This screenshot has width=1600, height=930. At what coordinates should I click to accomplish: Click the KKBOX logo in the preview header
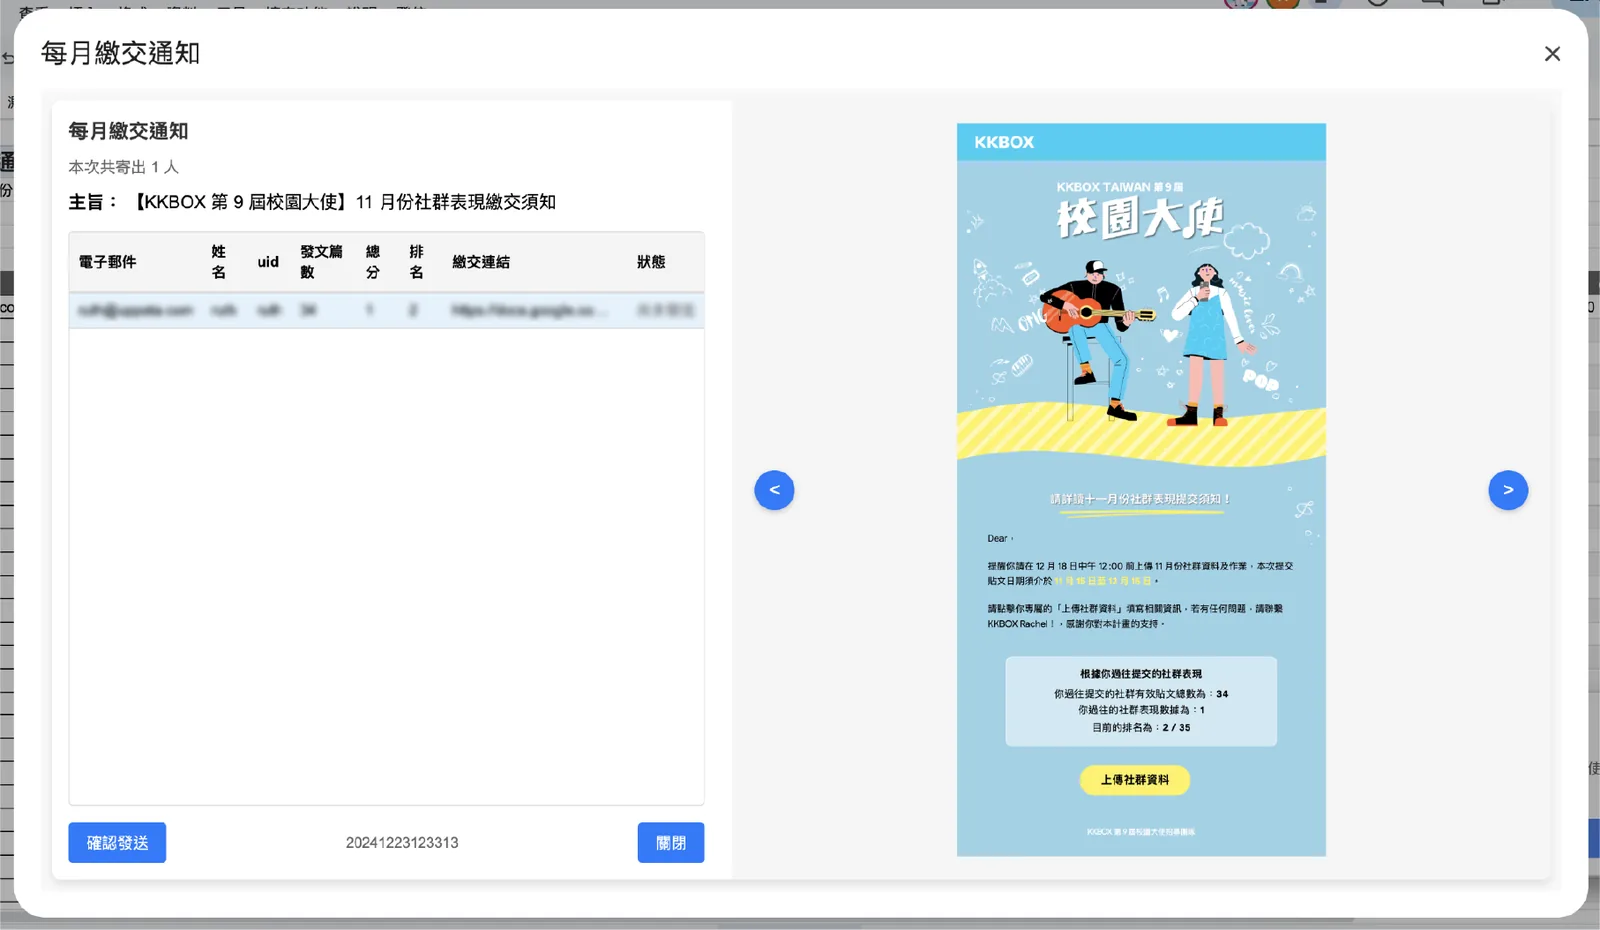tap(1004, 142)
